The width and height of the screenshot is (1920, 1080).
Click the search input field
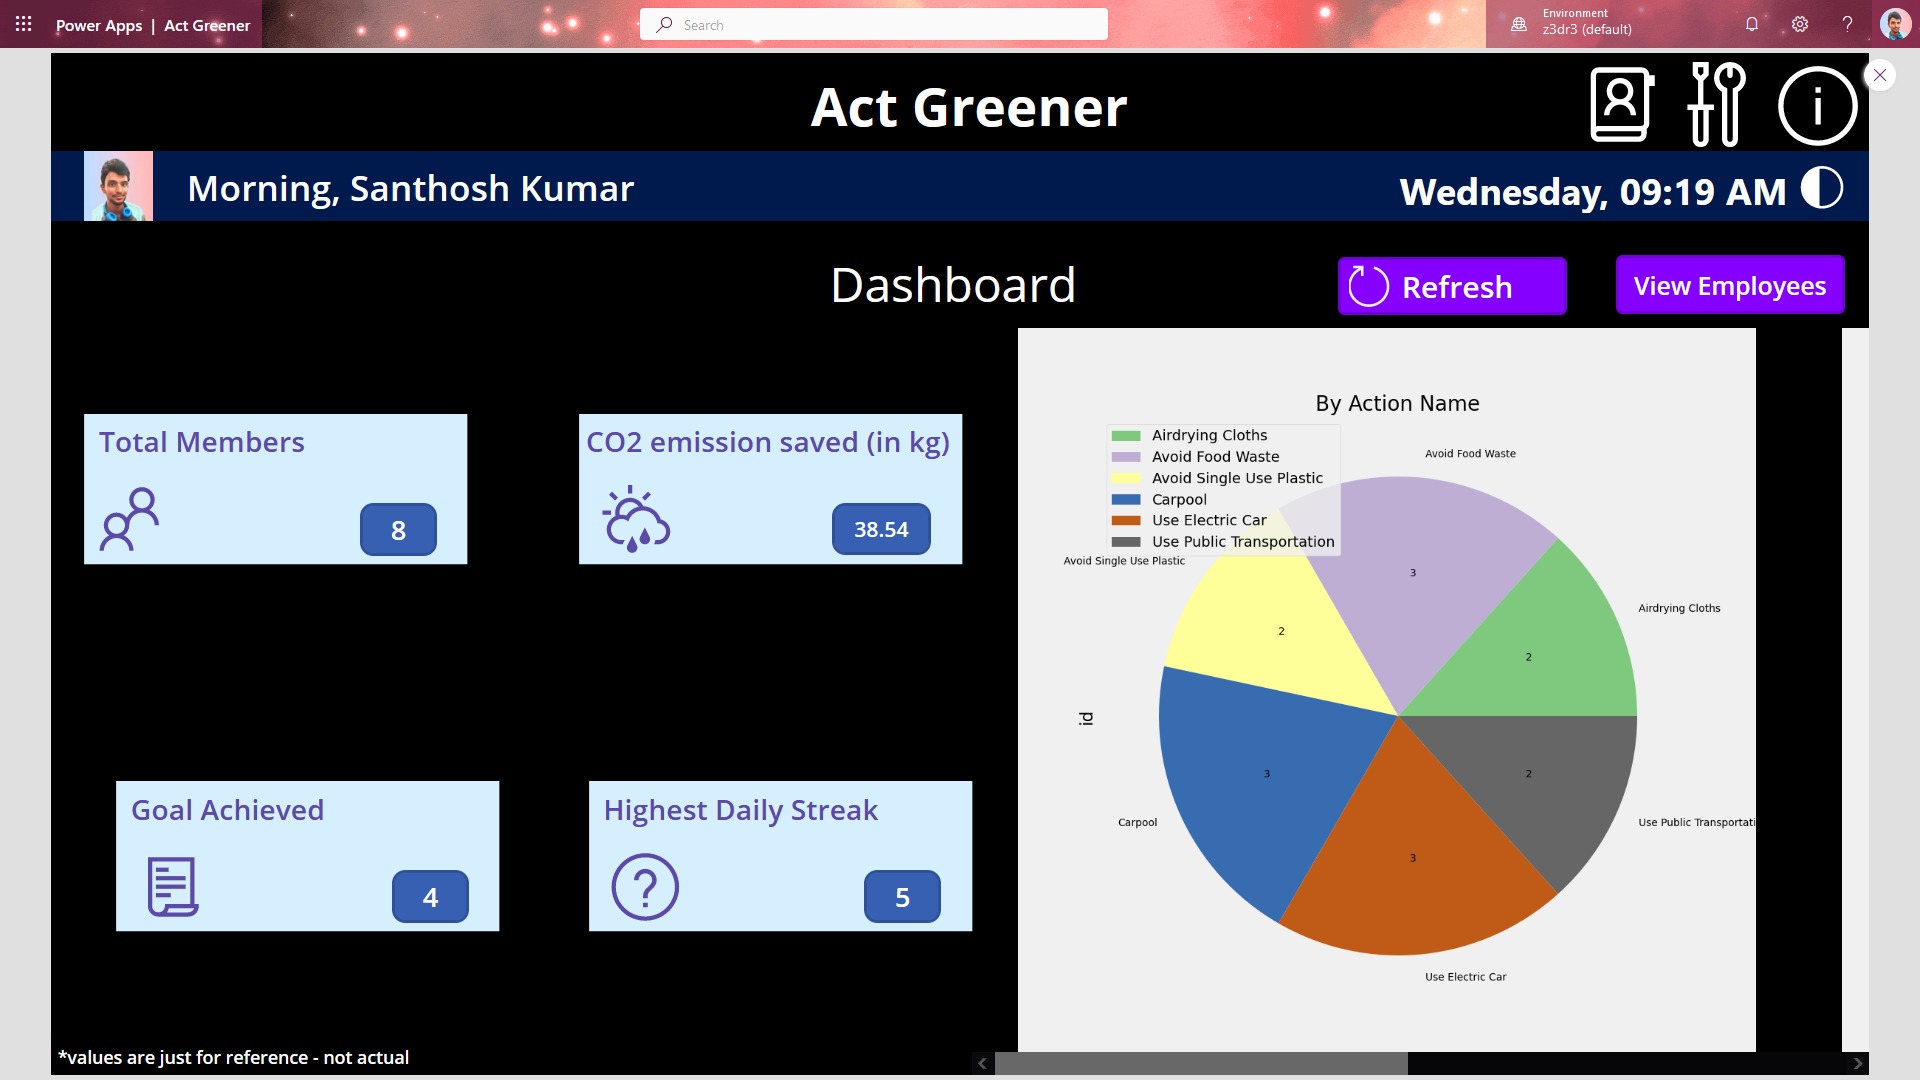[874, 24]
